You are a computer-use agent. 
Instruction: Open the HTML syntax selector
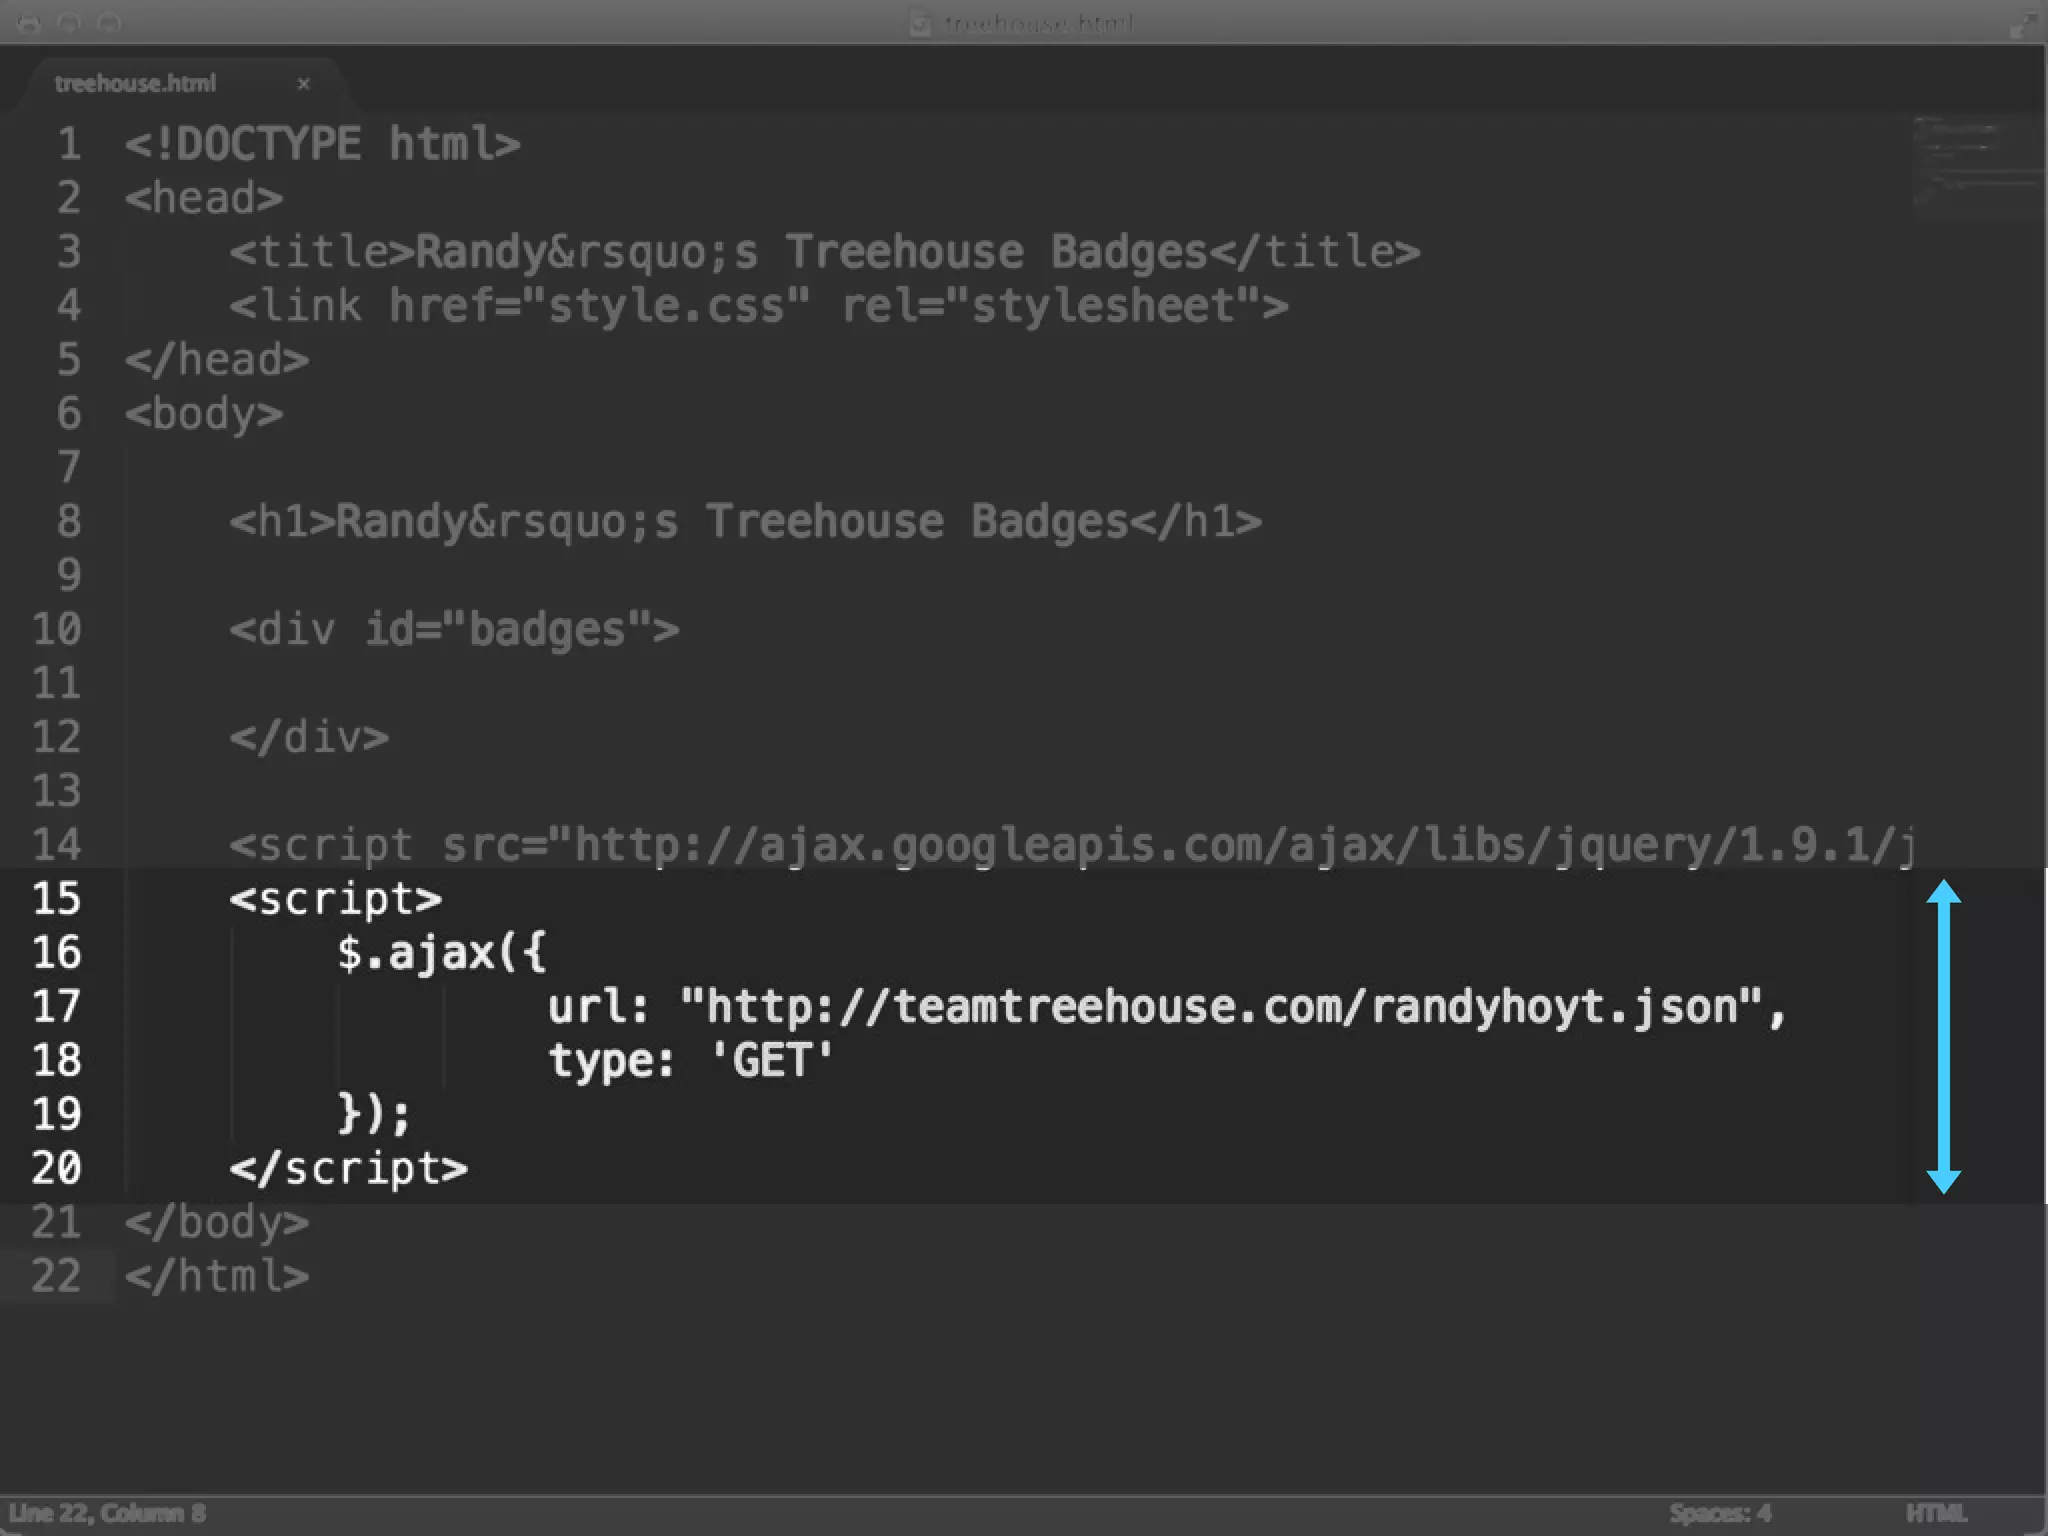coord(1936,1513)
